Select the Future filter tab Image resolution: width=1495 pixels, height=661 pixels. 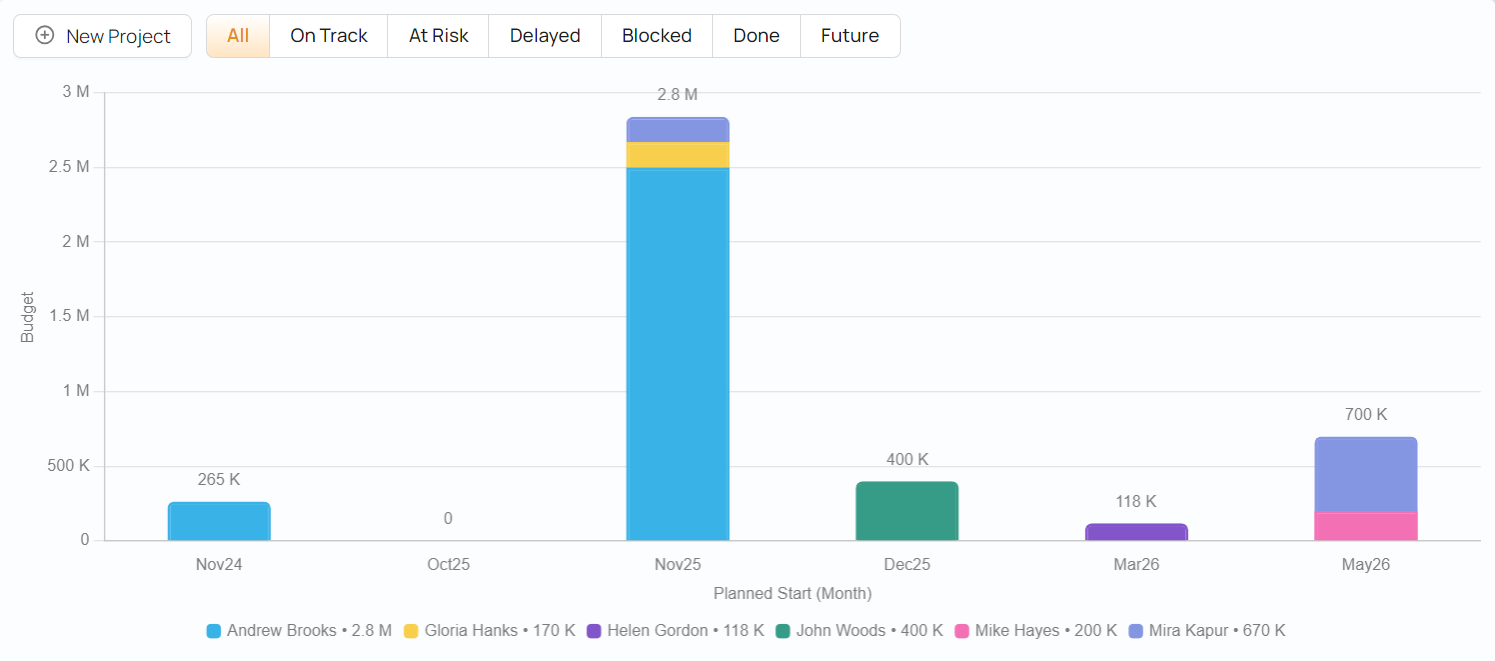(x=850, y=36)
